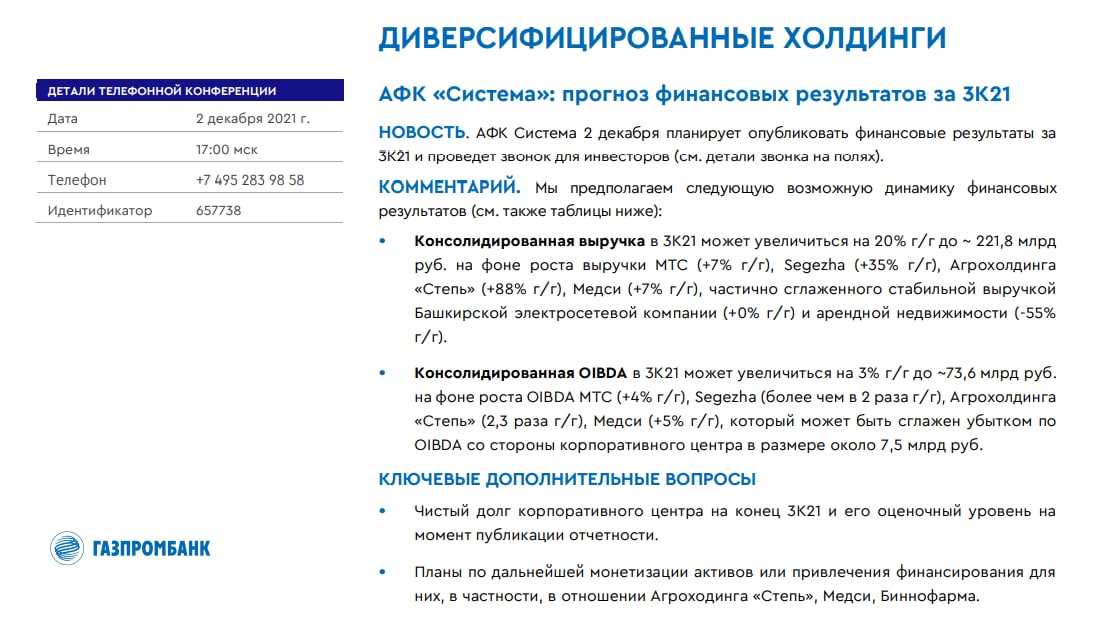Select the heading ДИВЕРСИФИЦИРОВАННЫЕ ХОЛДИНГИ
1100x618 pixels.
point(662,38)
